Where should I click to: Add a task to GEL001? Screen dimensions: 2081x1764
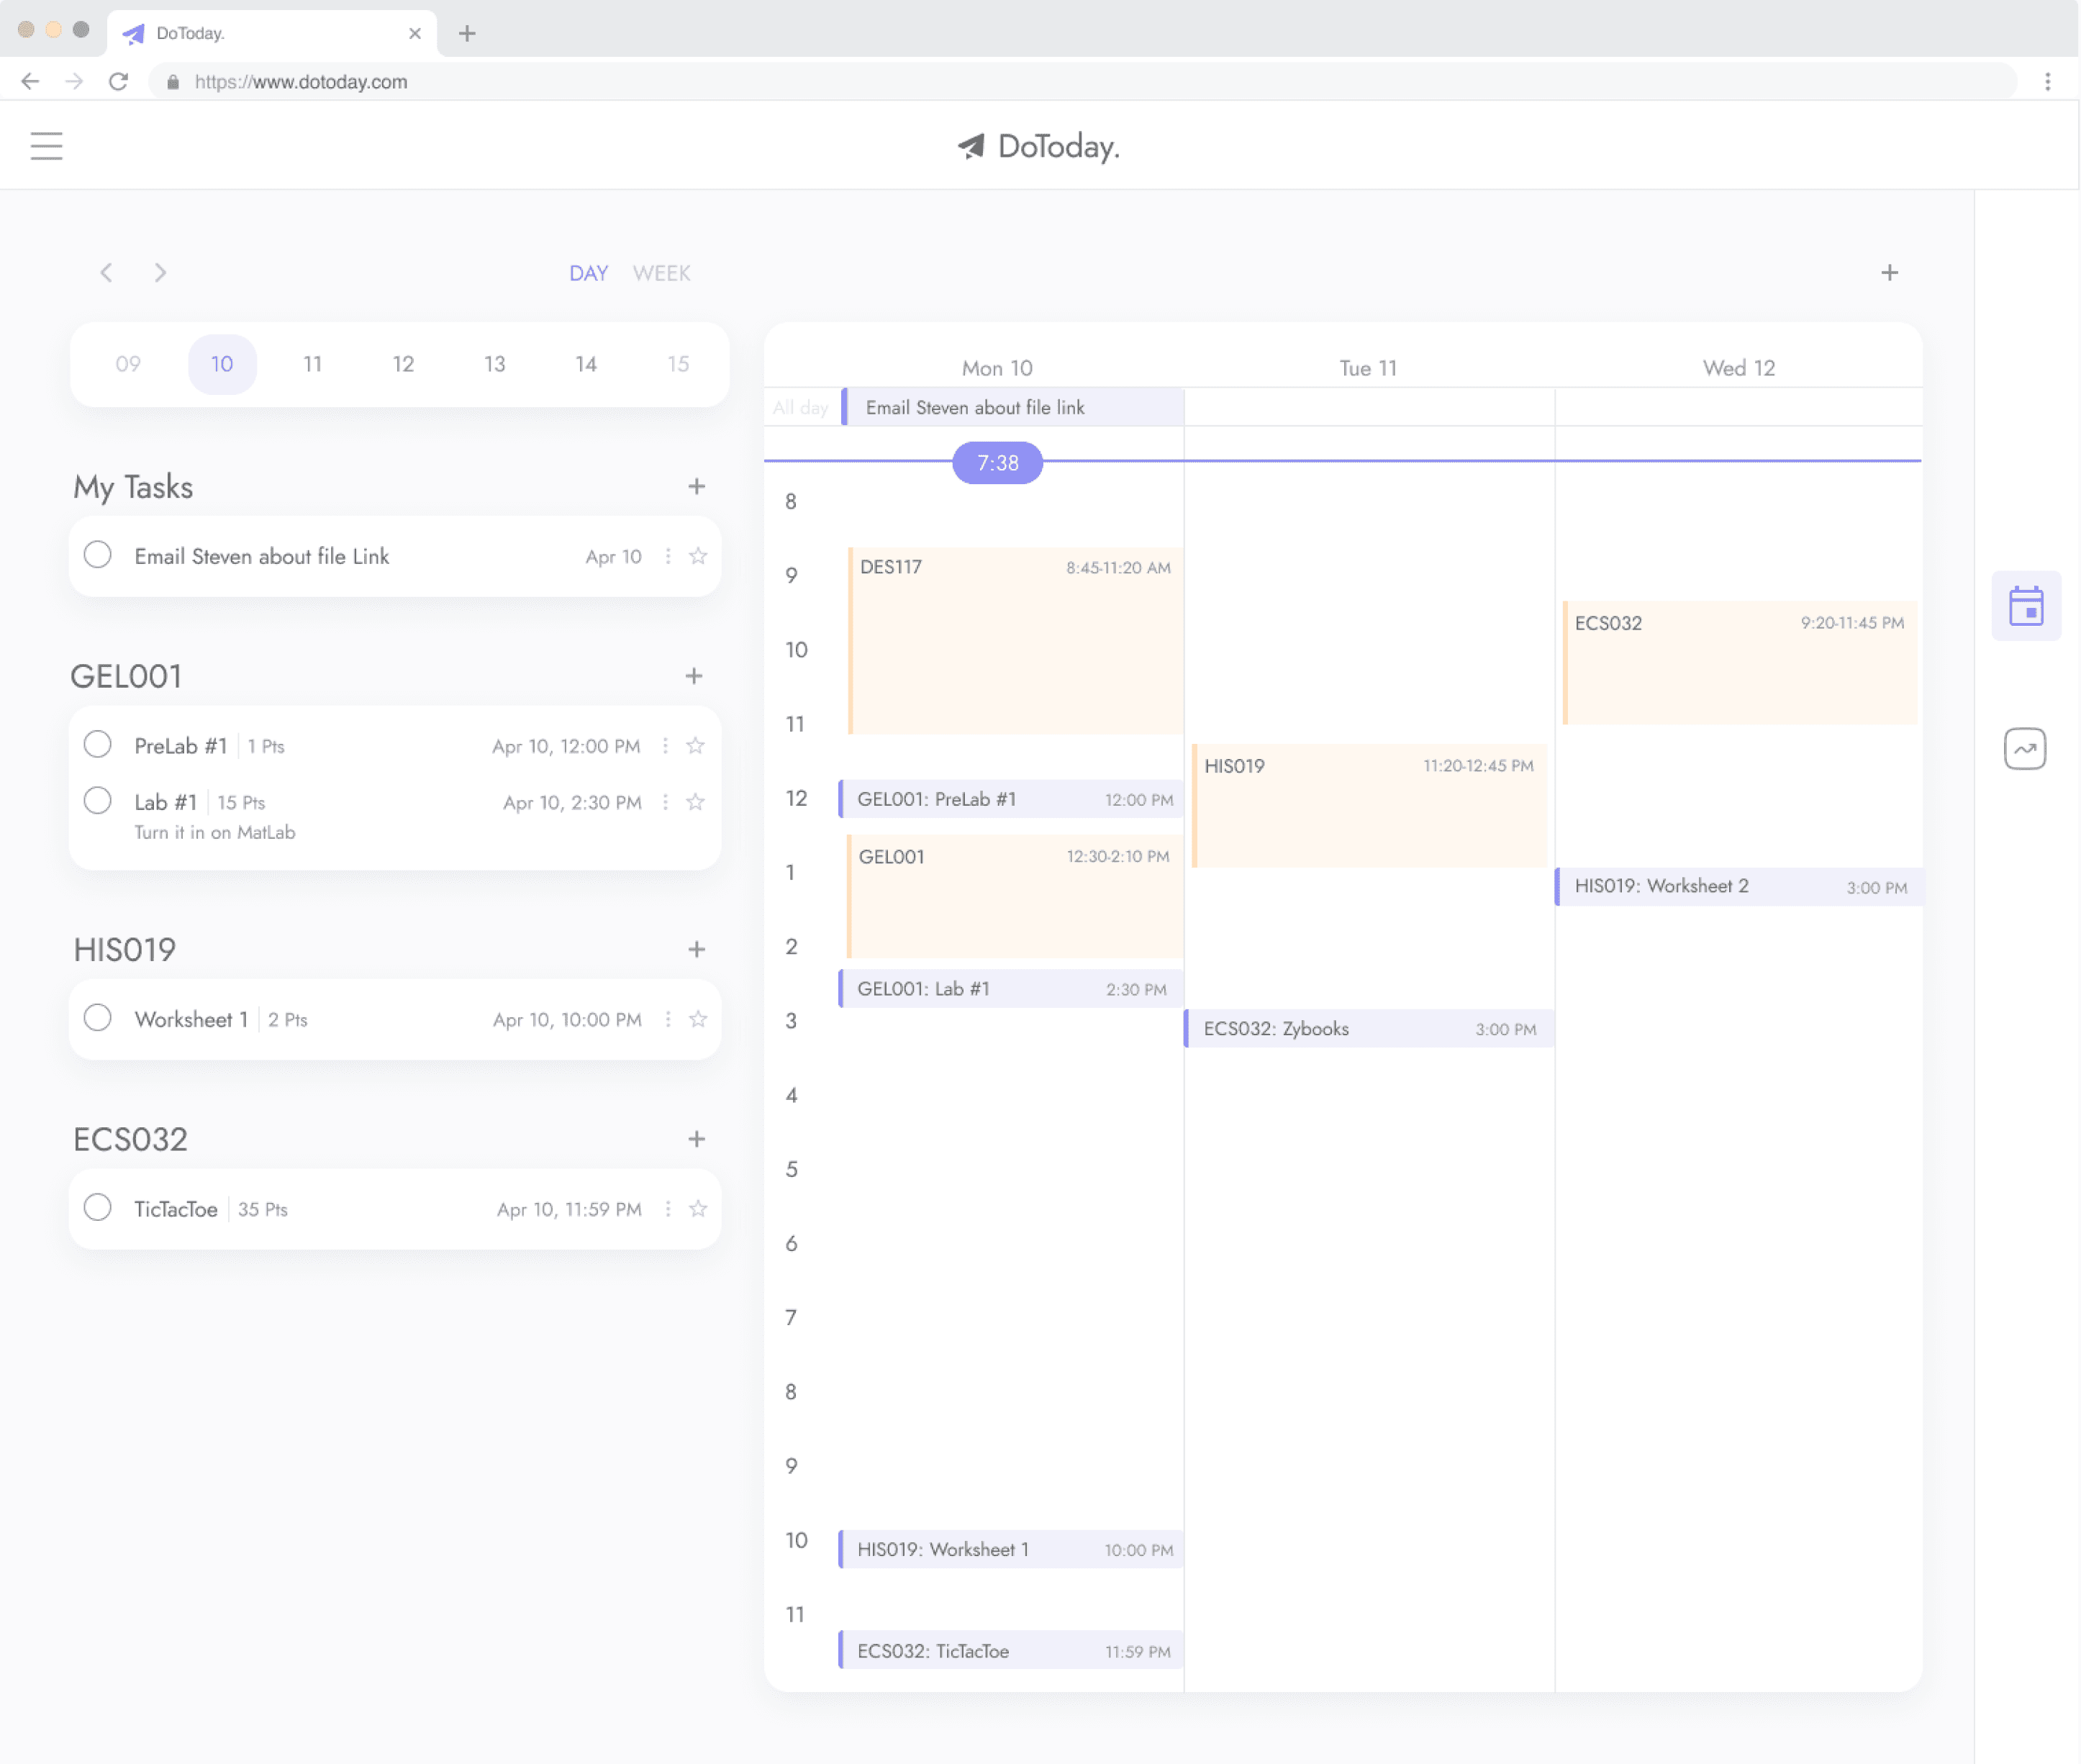(x=694, y=676)
